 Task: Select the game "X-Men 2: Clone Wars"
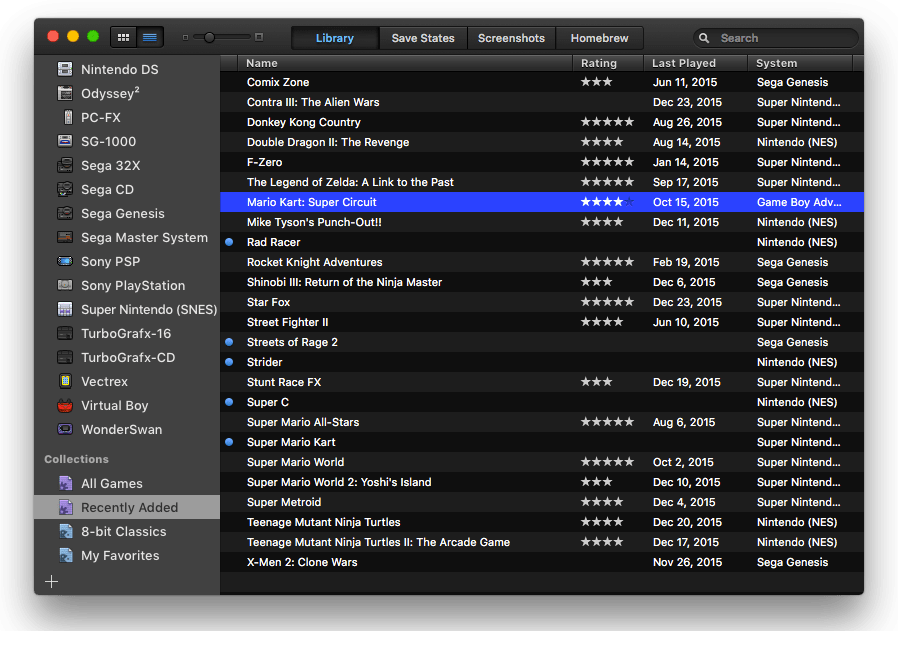pyautogui.click(x=542, y=563)
